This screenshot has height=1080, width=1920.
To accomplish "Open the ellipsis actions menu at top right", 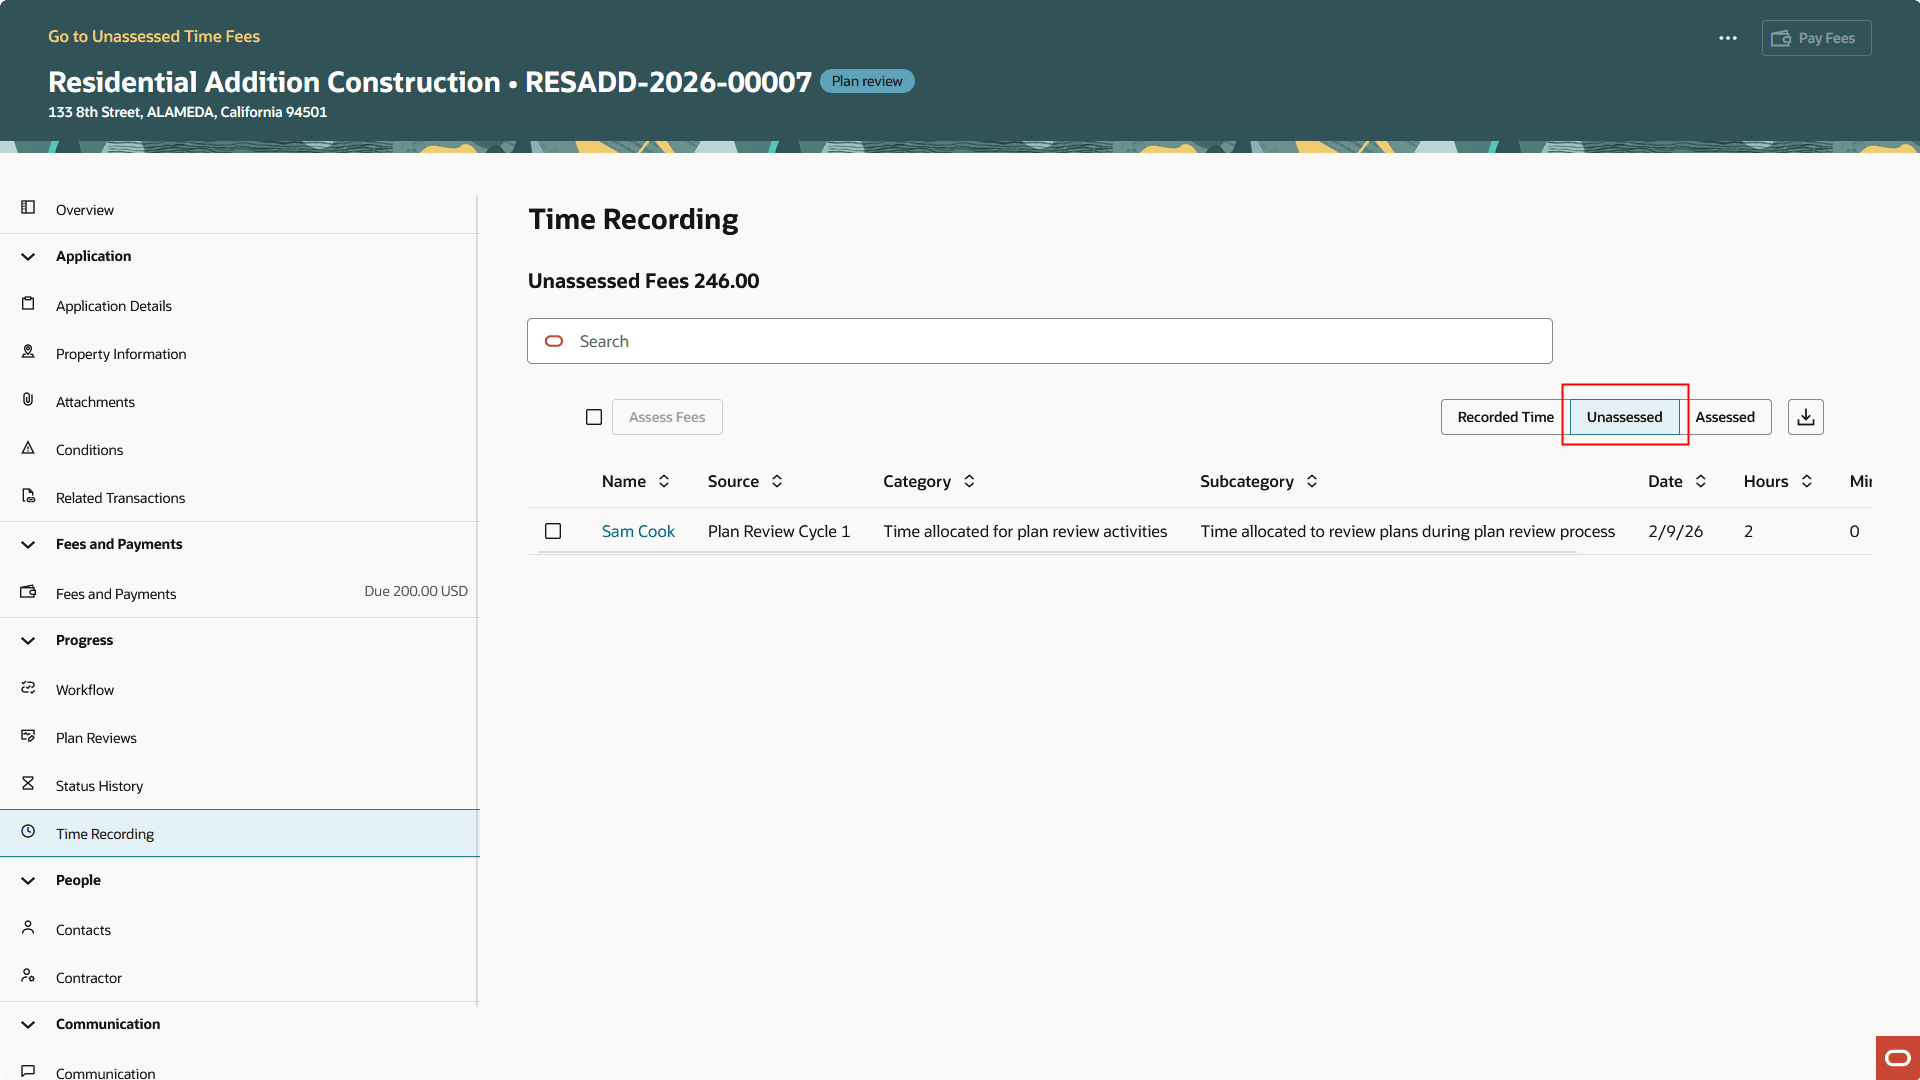I will 1728,38.
